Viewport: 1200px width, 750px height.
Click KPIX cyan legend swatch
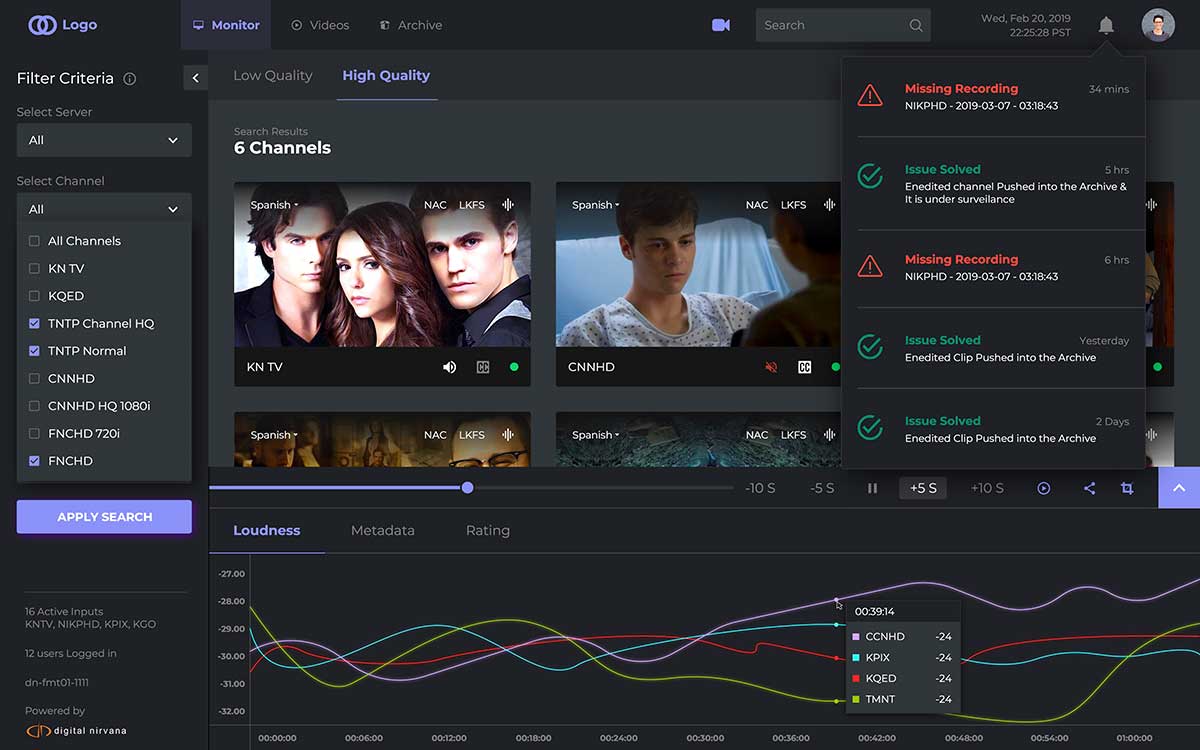click(x=856, y=658)
